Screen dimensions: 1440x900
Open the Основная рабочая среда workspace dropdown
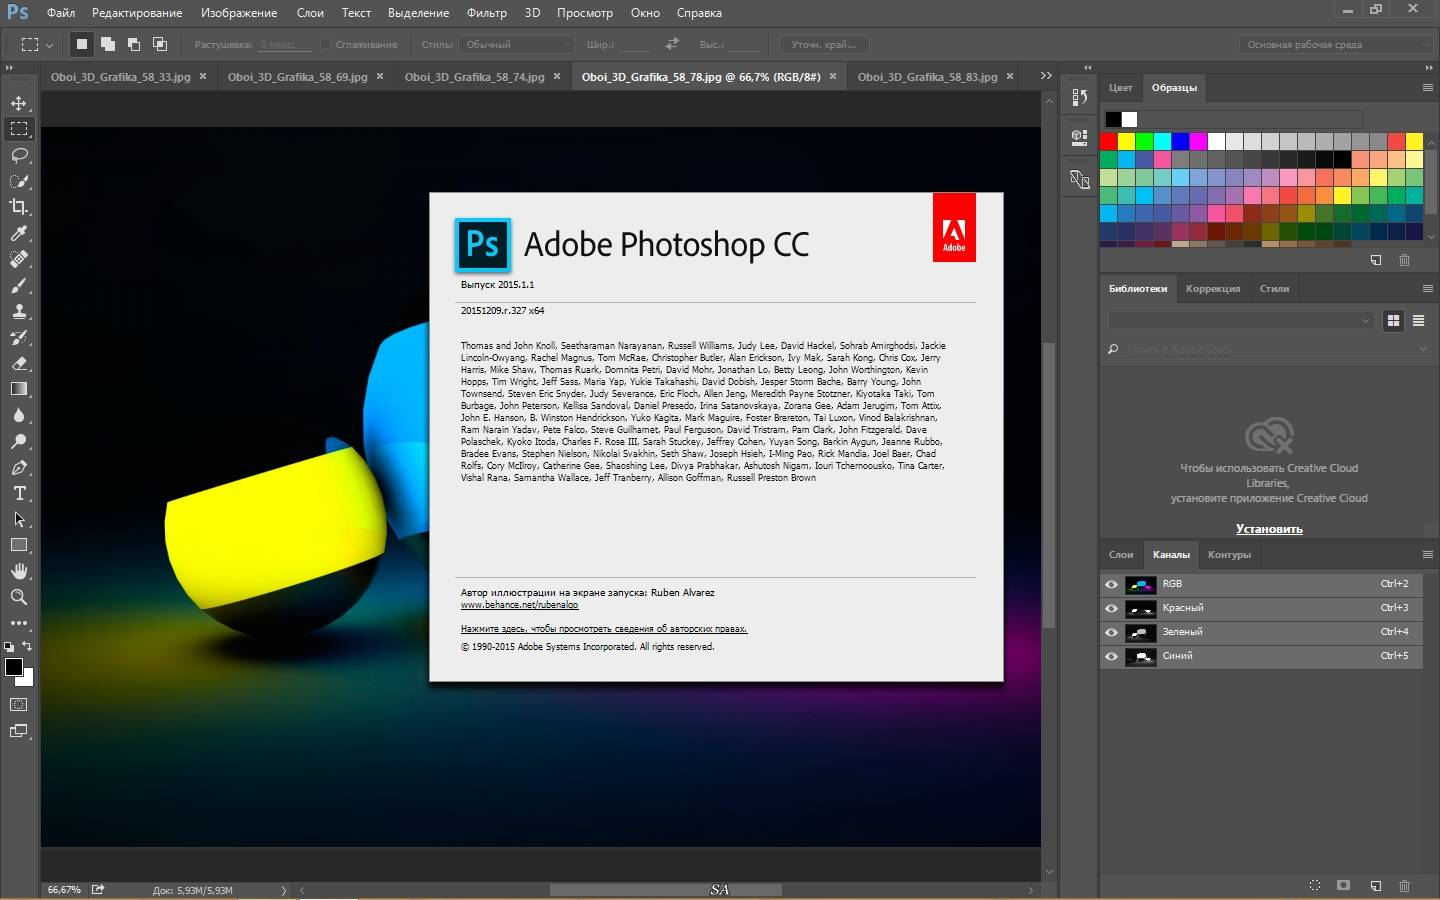pos(1337,44)
